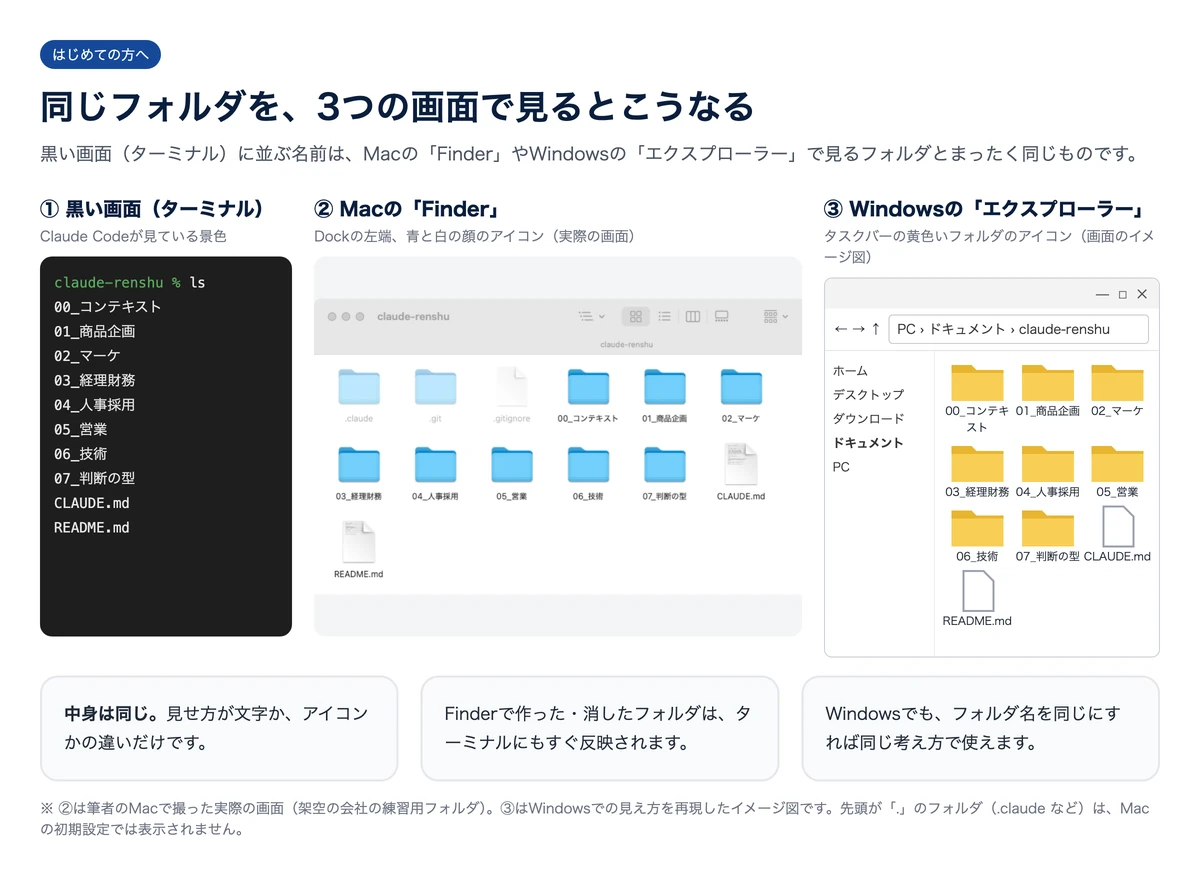The height and width of the screenshot is (876, 1200).
Task: Select CLAUDE.md file in Windows Explorer
Action: (1117, 535)
